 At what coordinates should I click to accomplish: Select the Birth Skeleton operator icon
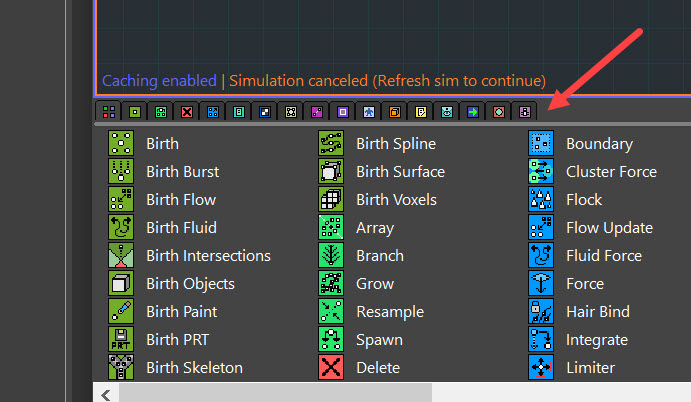point(121,367)
